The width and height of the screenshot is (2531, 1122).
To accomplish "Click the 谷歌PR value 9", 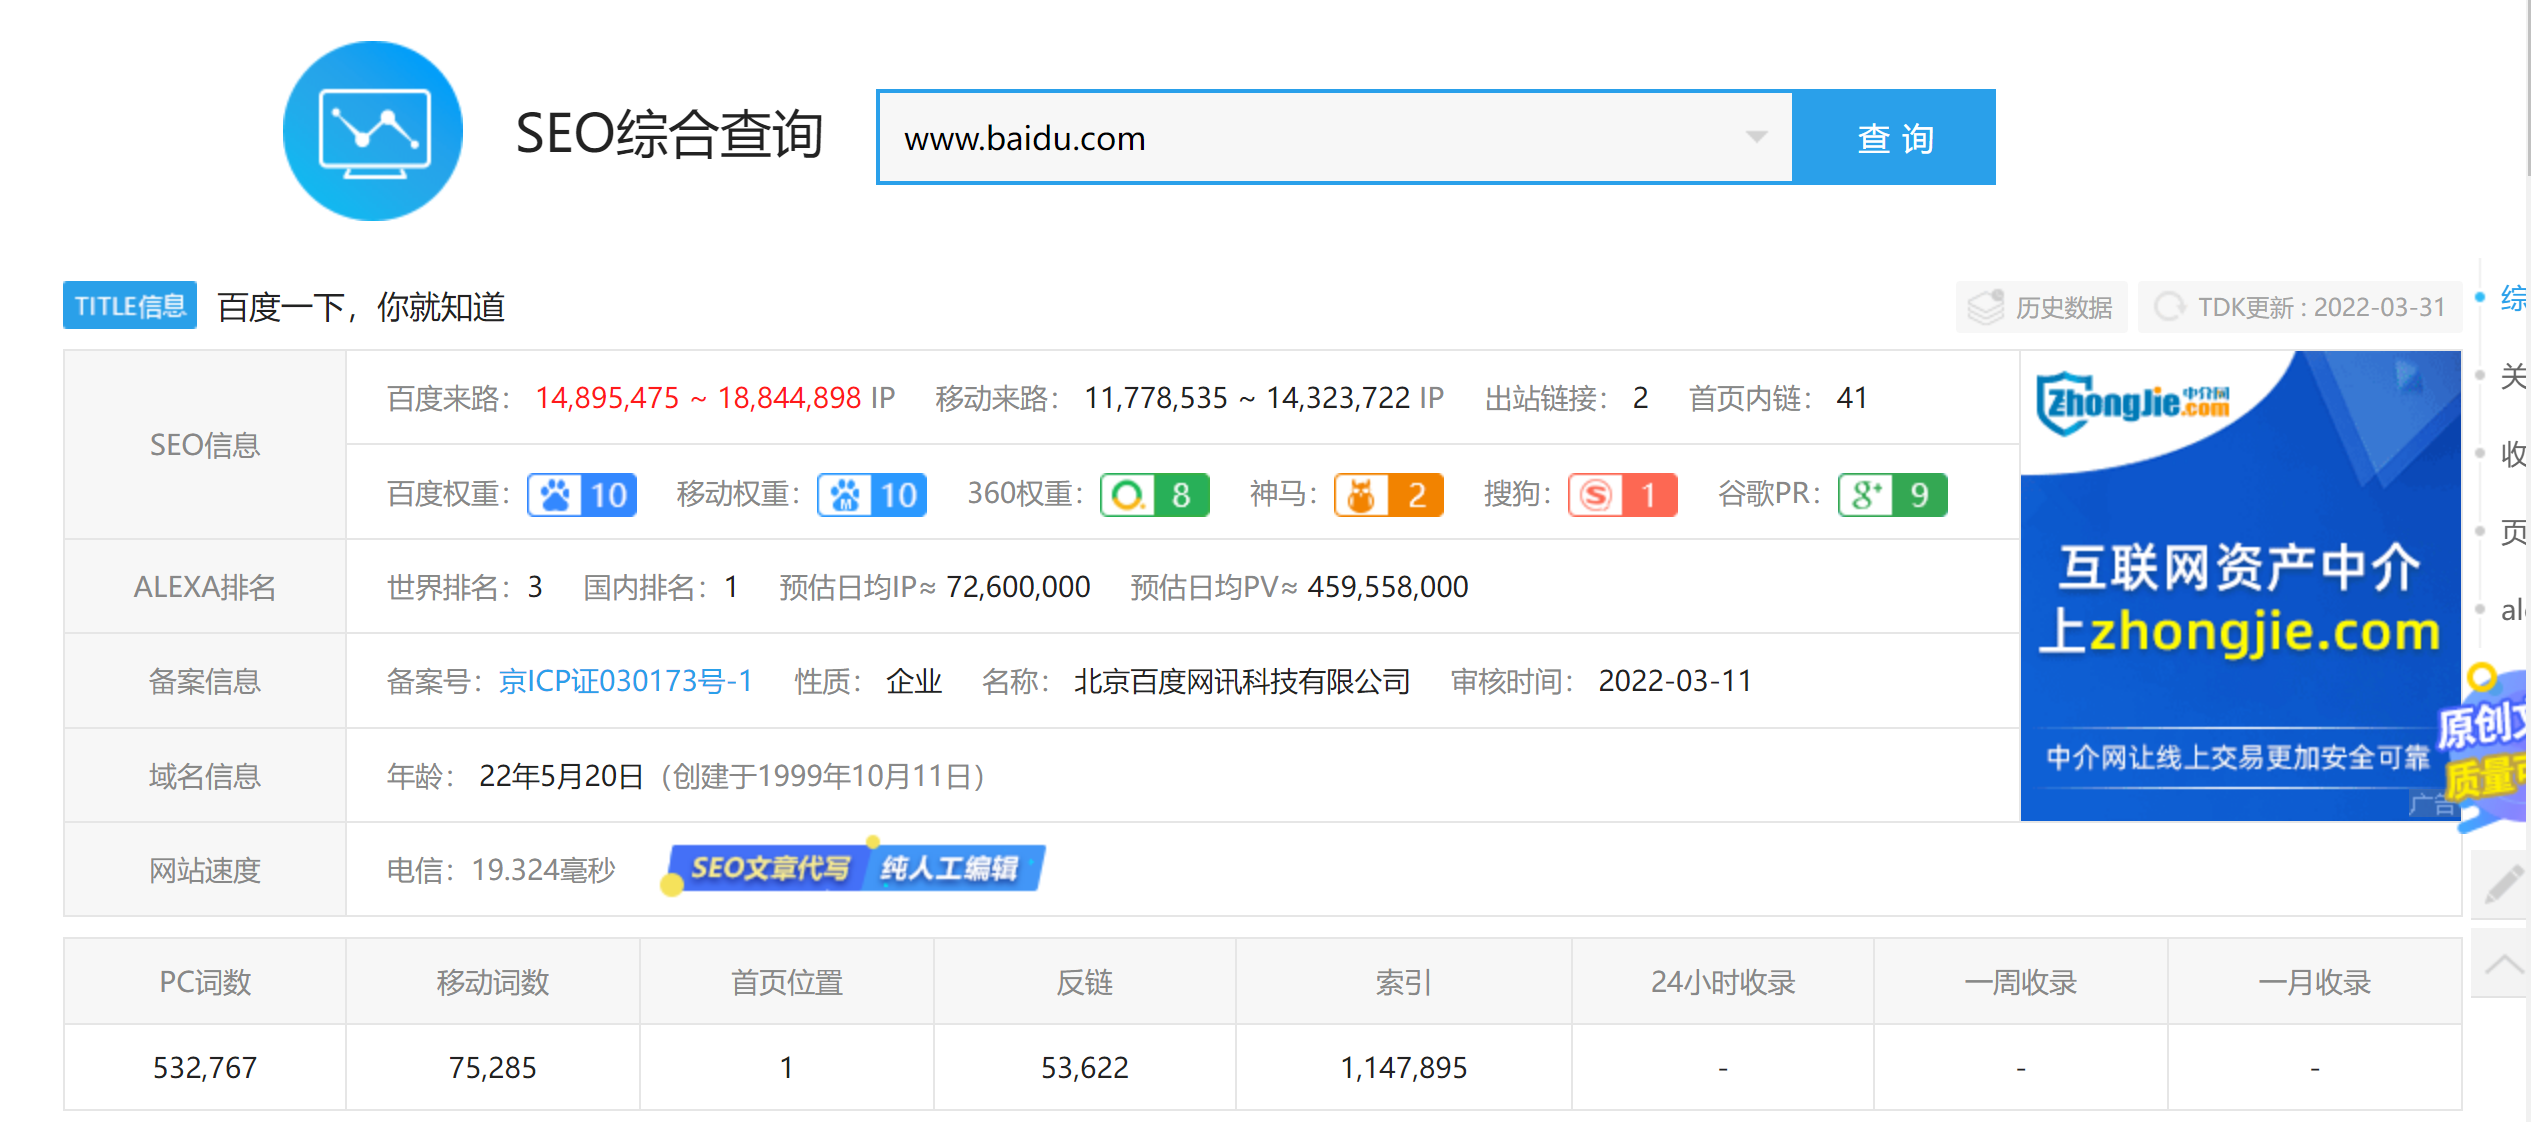I will point(1920,495).
